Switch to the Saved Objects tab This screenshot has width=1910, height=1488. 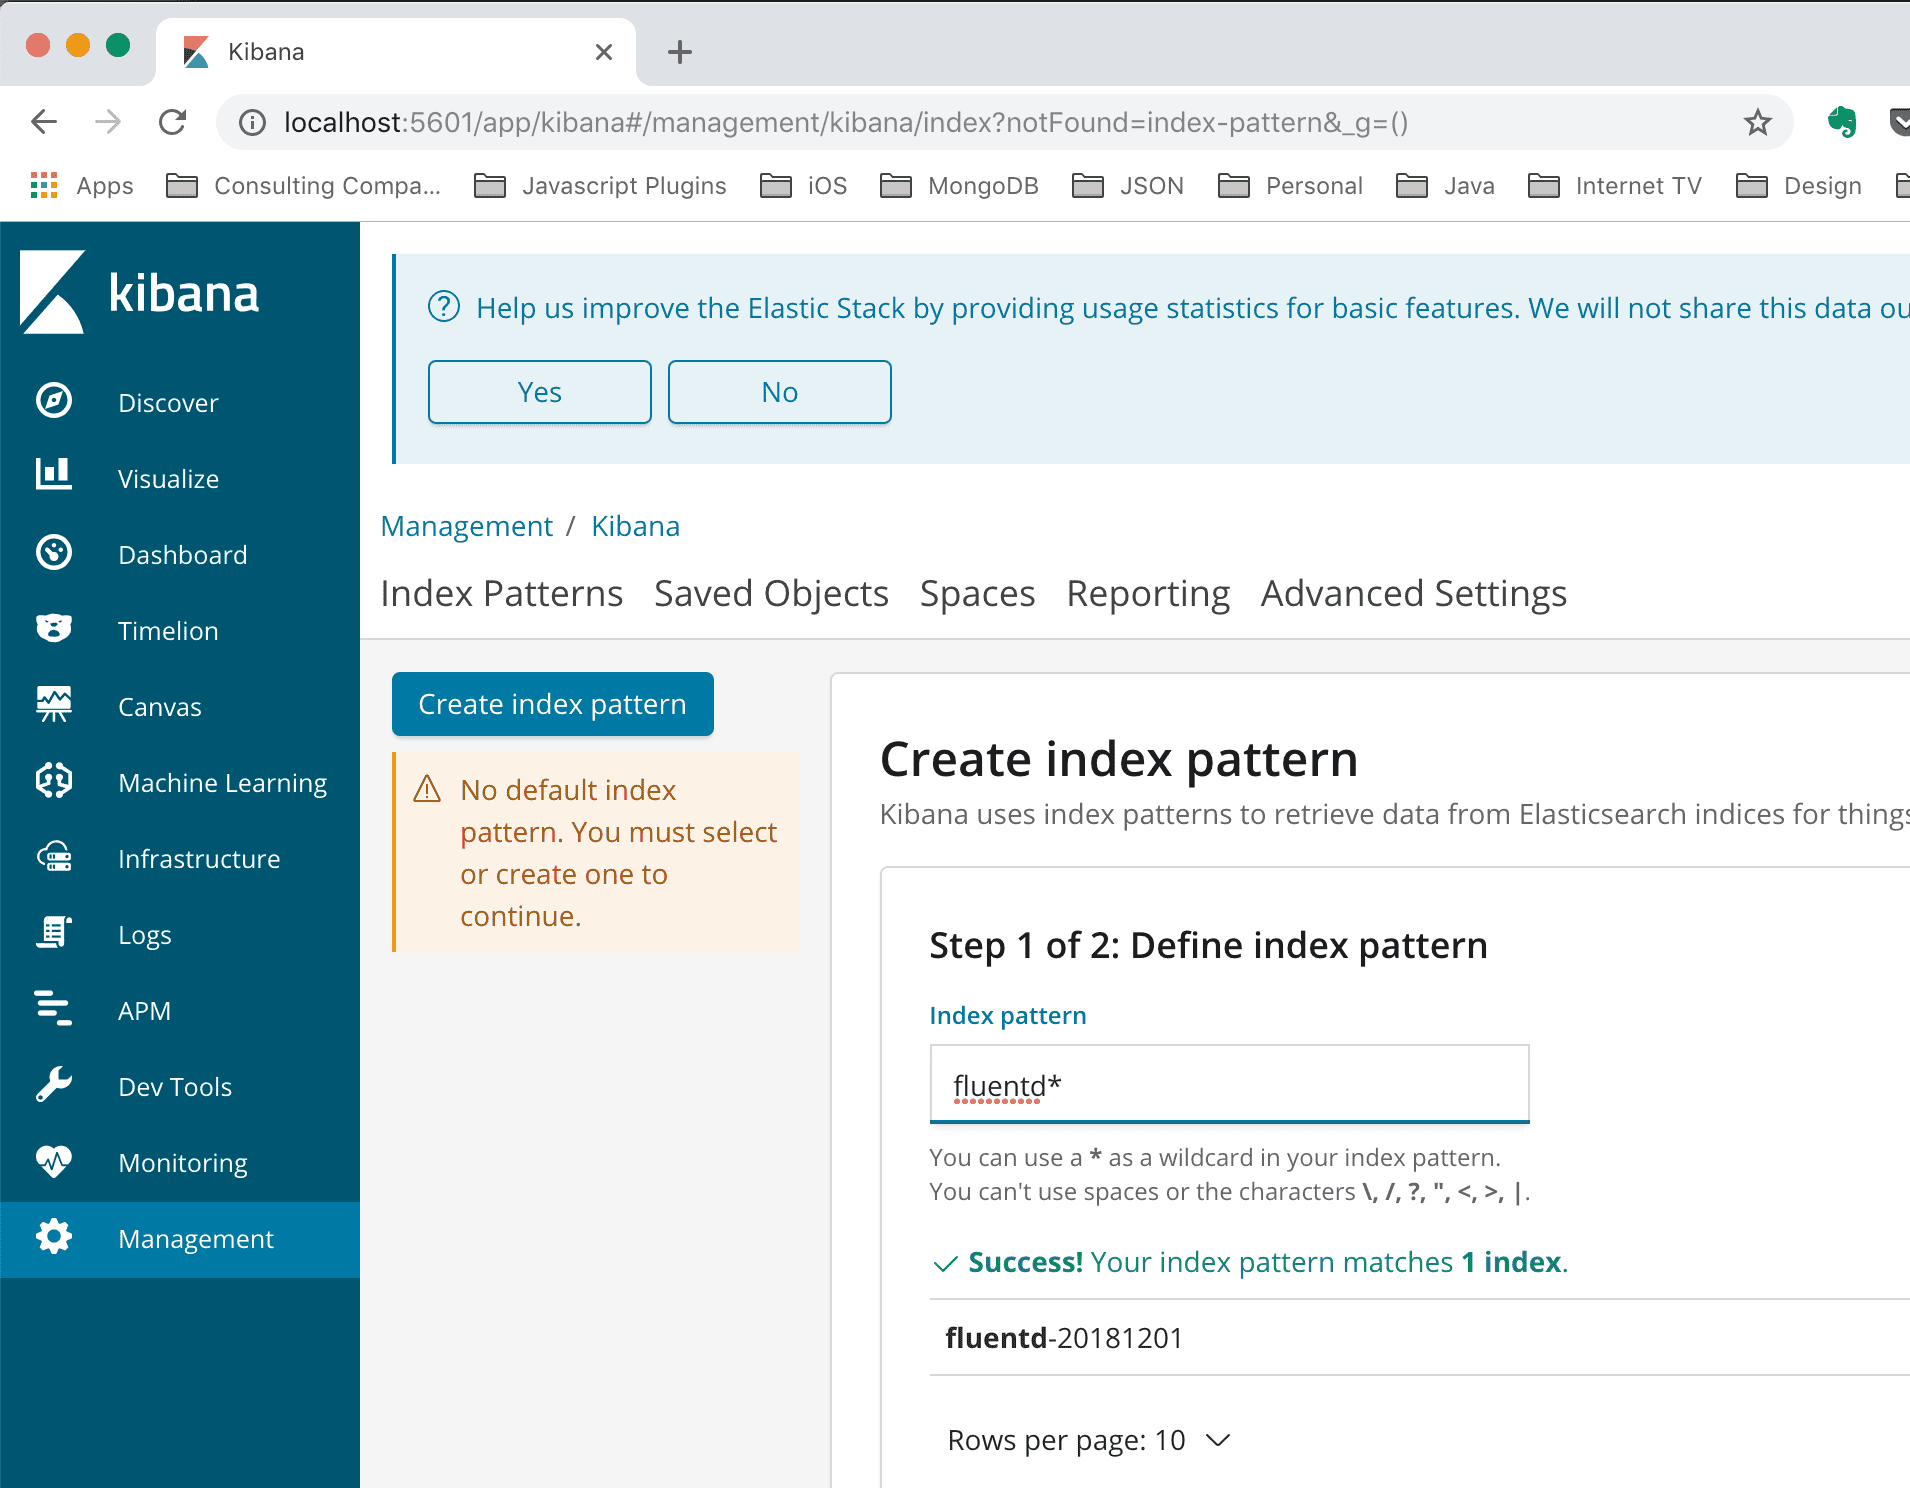click(x=771, y=594)
